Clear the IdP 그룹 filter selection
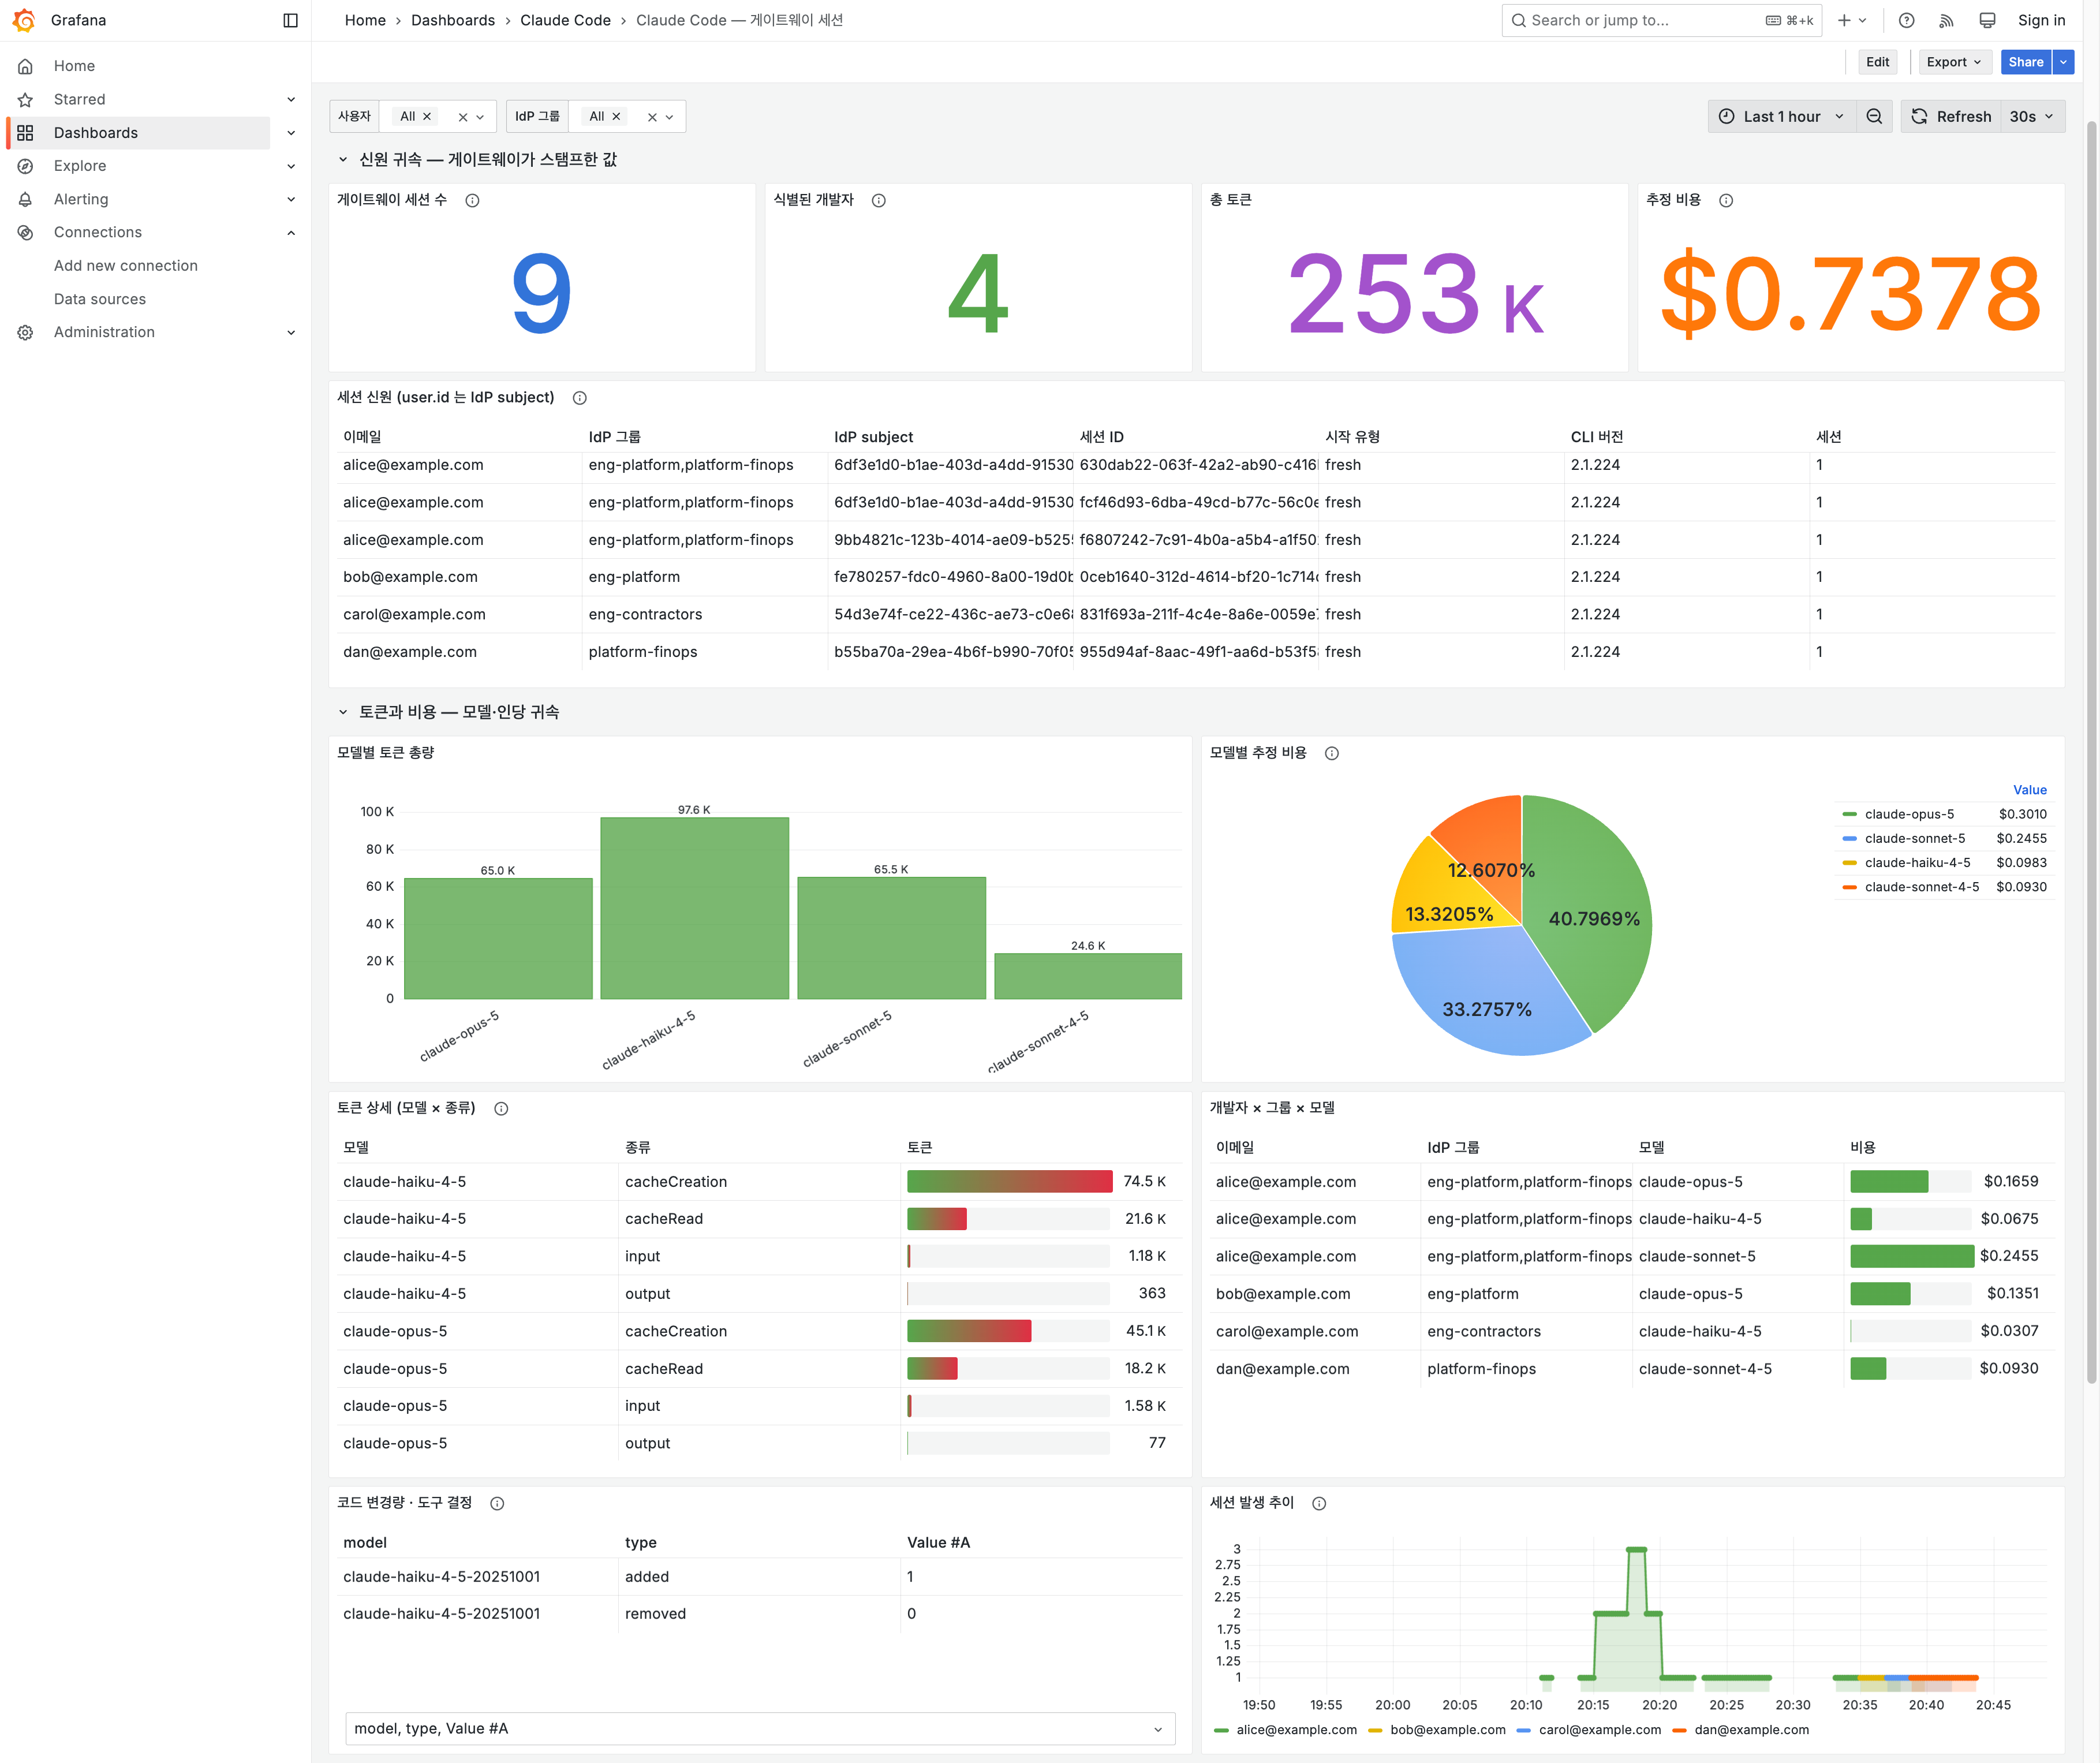This screenshot has width=2100, height=1763. (x=652, y=117)
